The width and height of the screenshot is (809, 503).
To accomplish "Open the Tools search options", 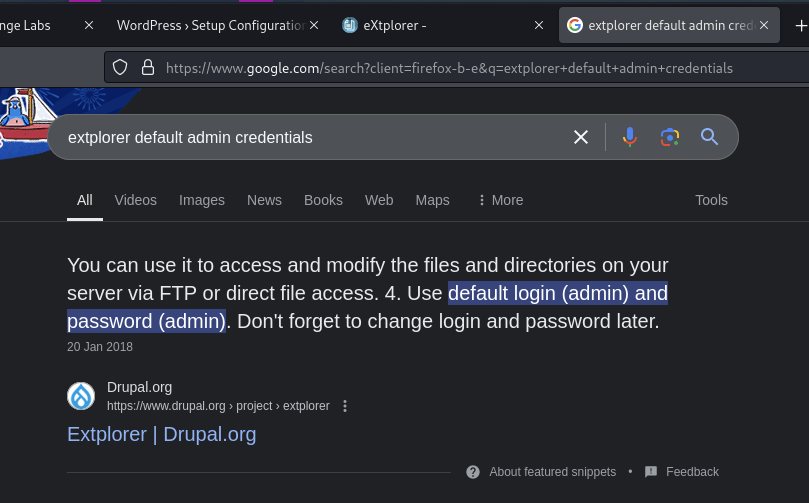I will point(711,200).
